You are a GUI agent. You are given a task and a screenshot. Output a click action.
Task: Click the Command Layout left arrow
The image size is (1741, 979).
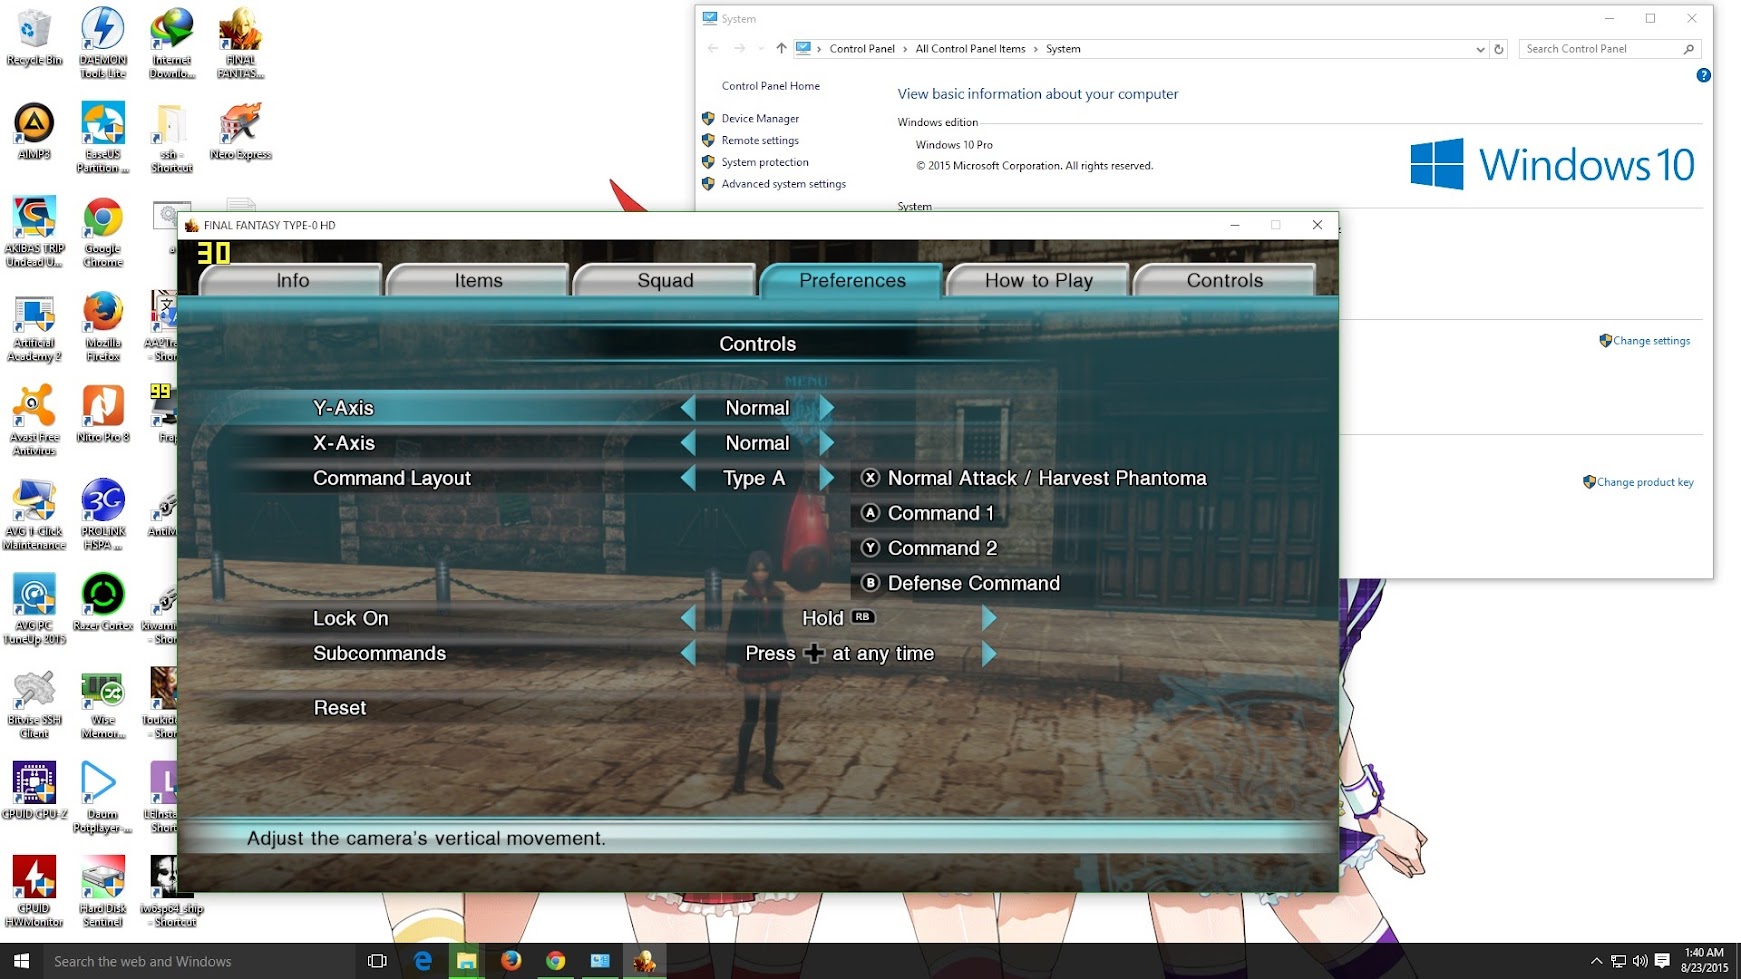pyautogui.click(x=688, y=478)
